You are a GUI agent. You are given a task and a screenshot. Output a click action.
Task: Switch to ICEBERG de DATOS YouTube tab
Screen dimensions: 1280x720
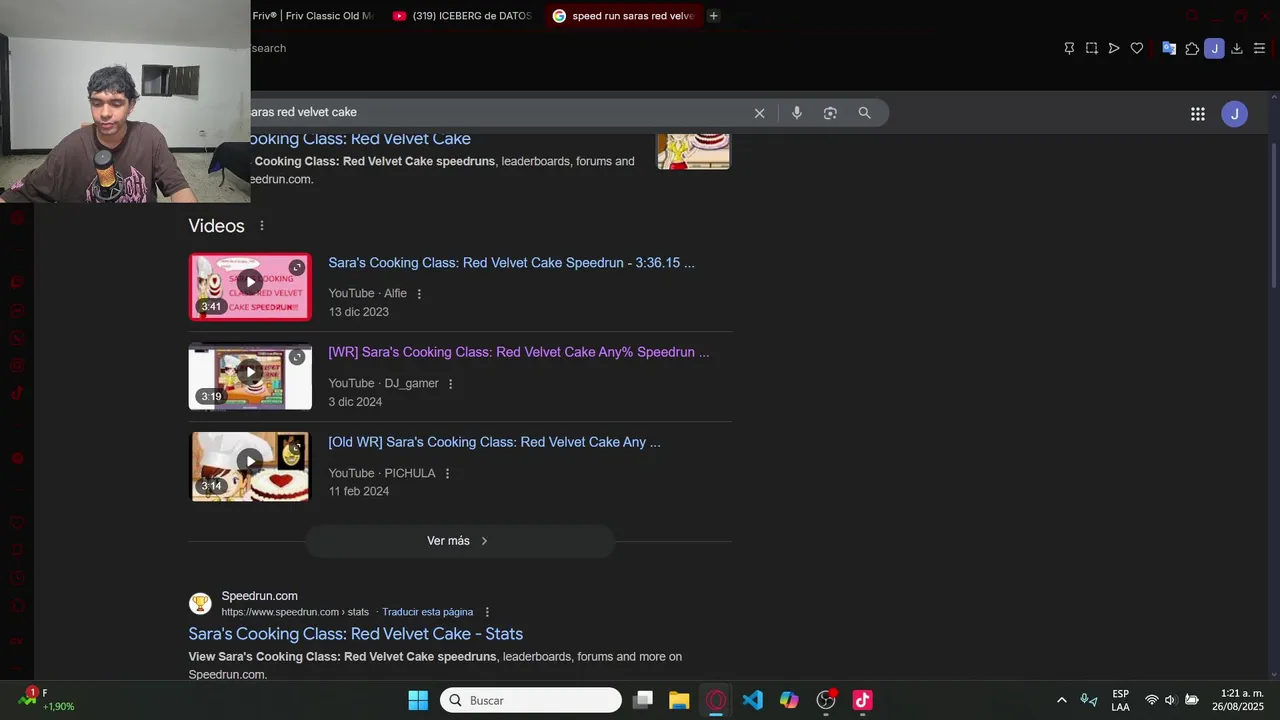[x=462, y=16]
